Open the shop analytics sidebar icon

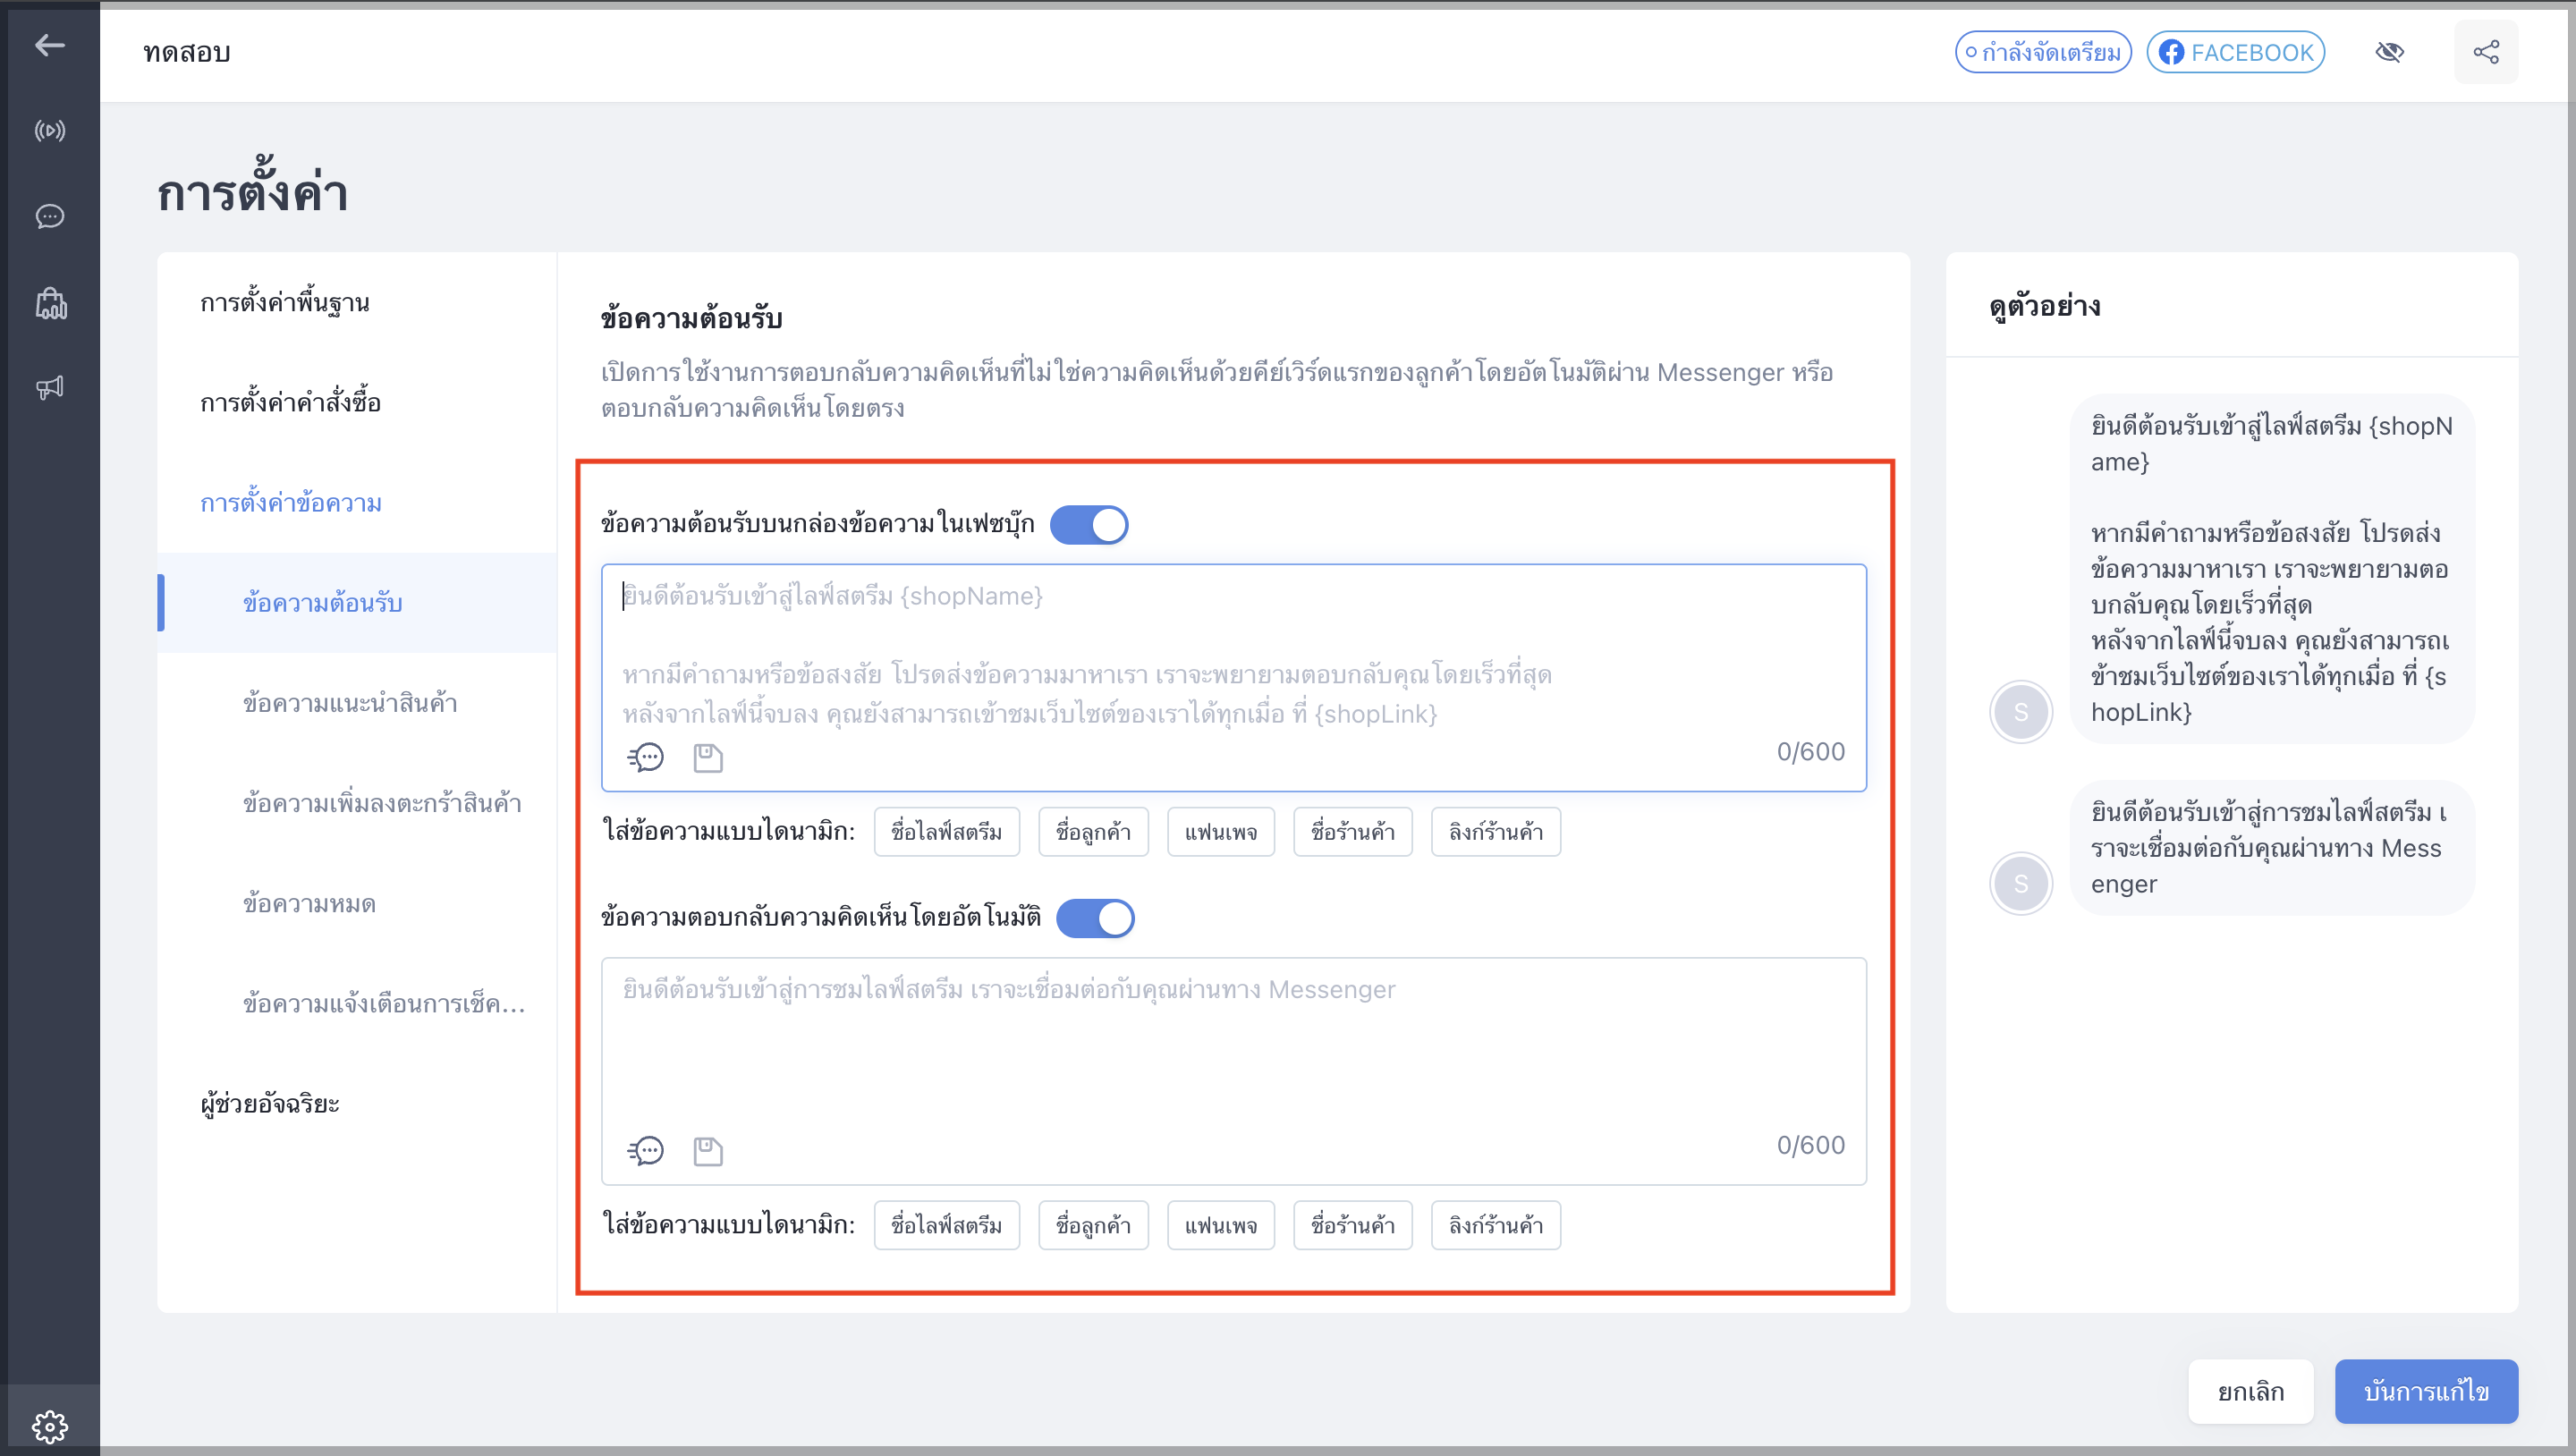(x=50, y=303)
